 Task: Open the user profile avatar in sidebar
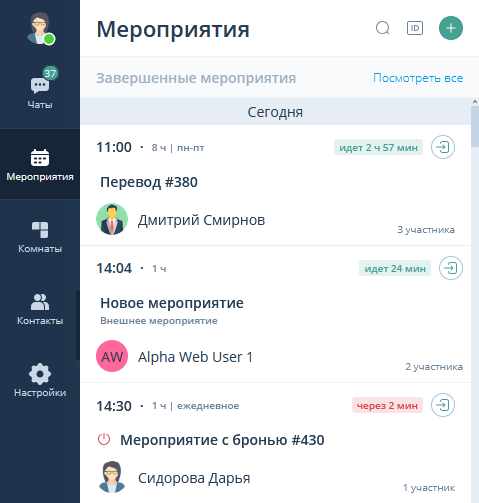point(40,28)
